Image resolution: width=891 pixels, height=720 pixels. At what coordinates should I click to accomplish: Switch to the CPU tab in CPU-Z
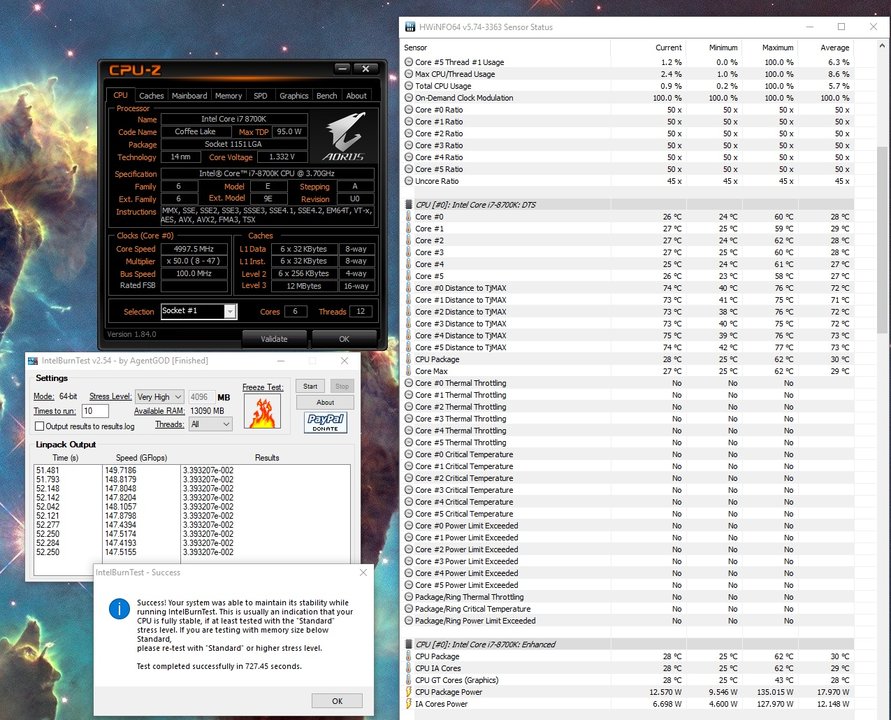(x=120, y=95)
